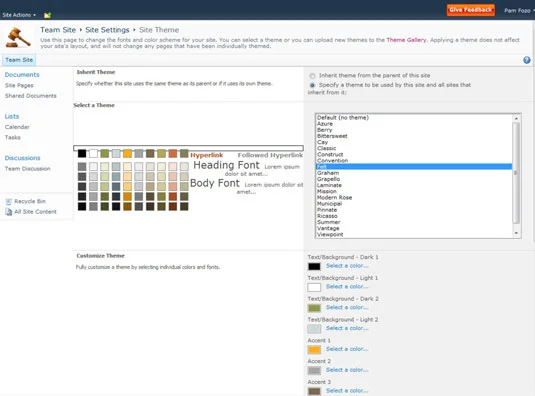This screenshot has width=535, height=396.
Task: Click the Text/Background Dark 2 olive swatch
Action: coord(314,308)
